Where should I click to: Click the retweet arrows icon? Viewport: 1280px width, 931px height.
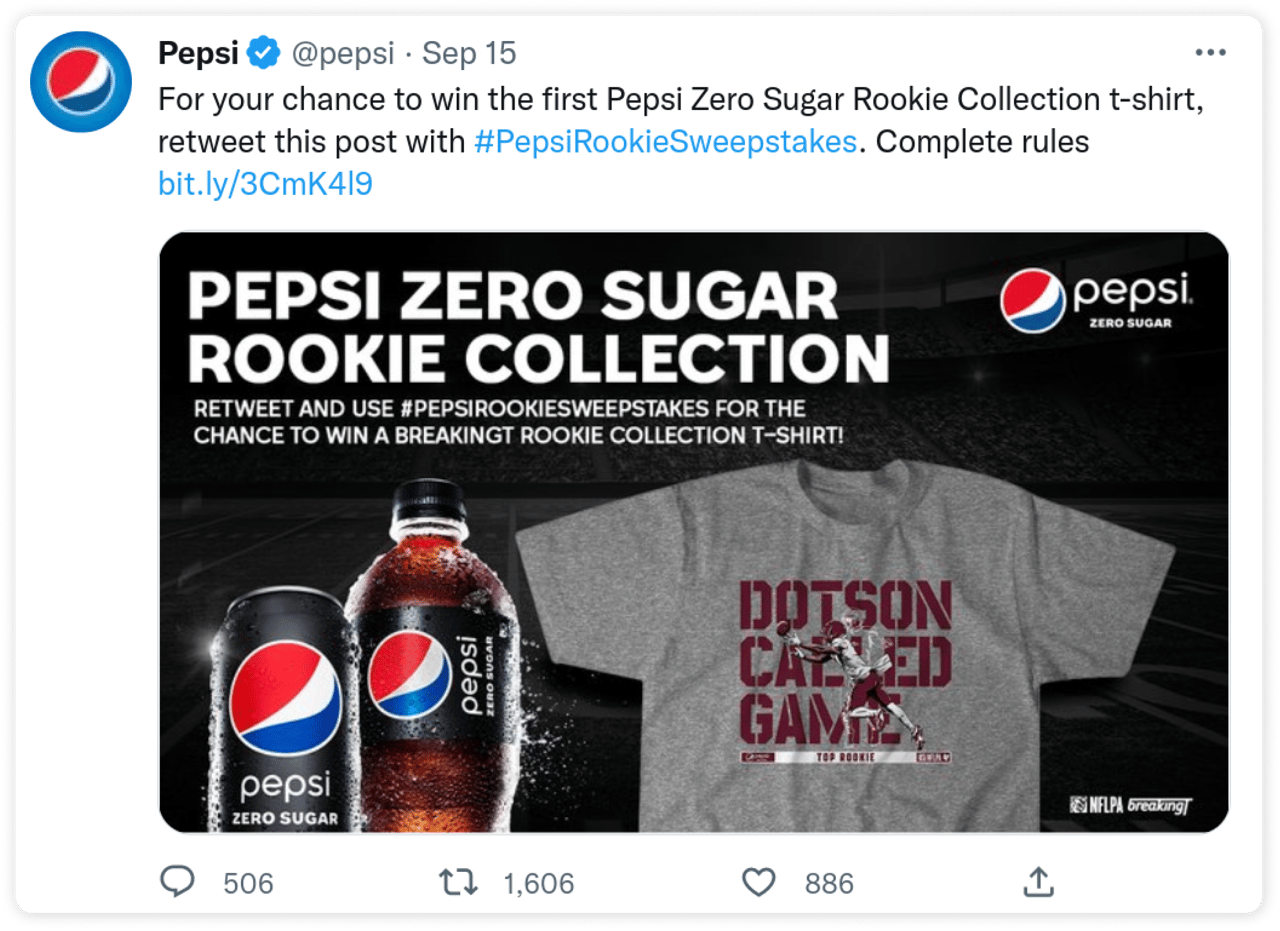459,882
